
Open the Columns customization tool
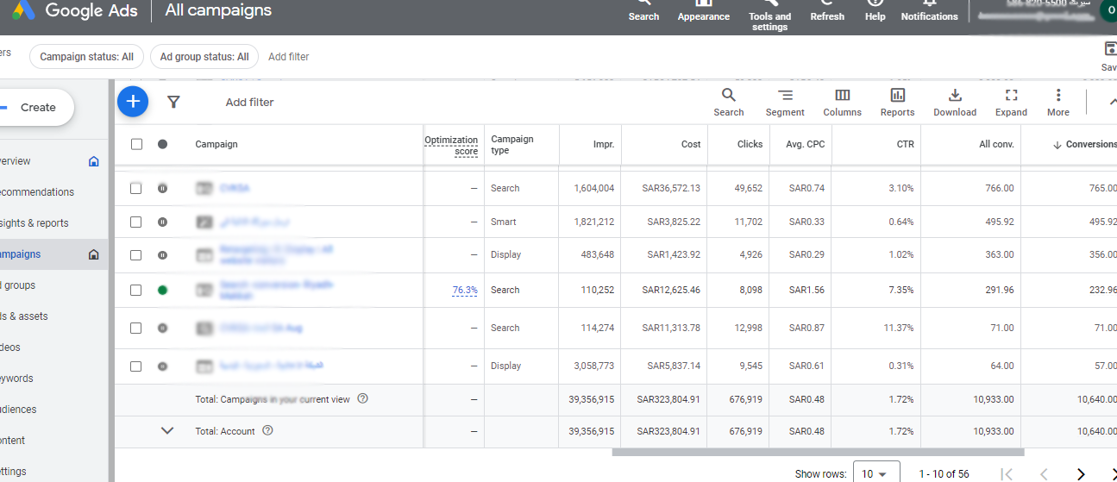pyautogui.click(x=842, y=101)
